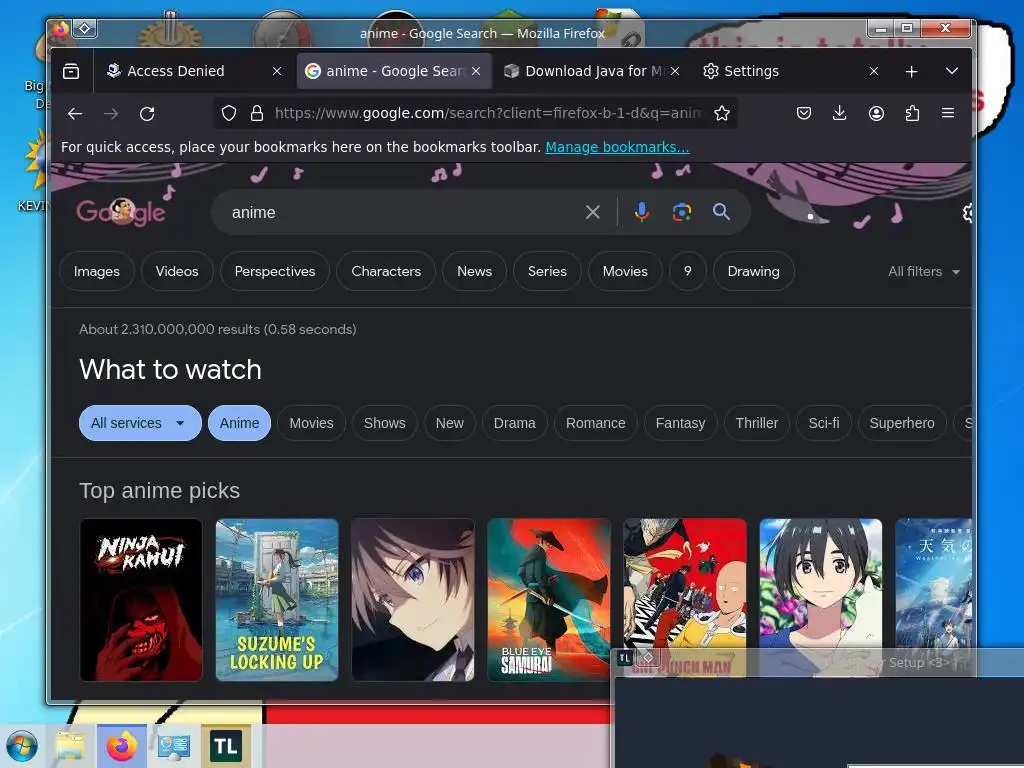Open the Blue Eye Samurai poster

pyautogui.click(x=549, y=600)
